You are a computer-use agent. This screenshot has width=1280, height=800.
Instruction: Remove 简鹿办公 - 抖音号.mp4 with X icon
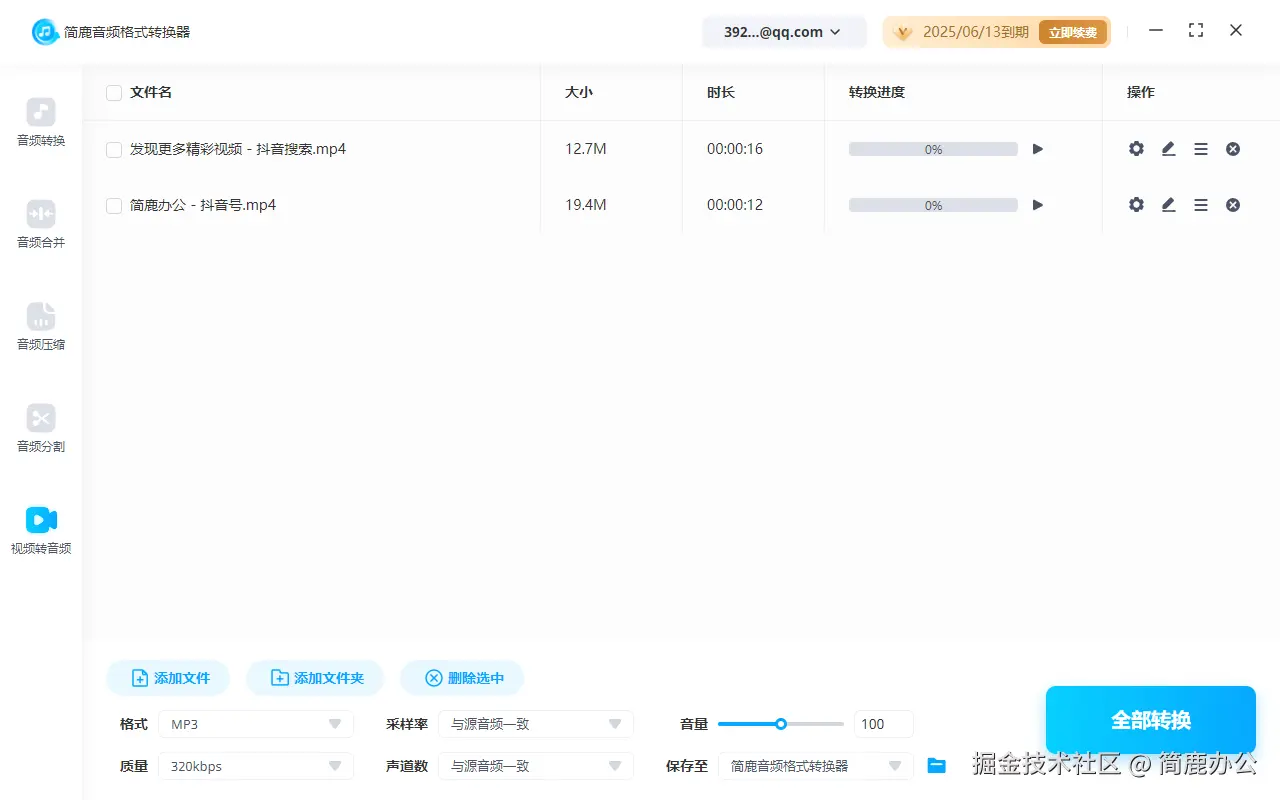pos(1233,205)
